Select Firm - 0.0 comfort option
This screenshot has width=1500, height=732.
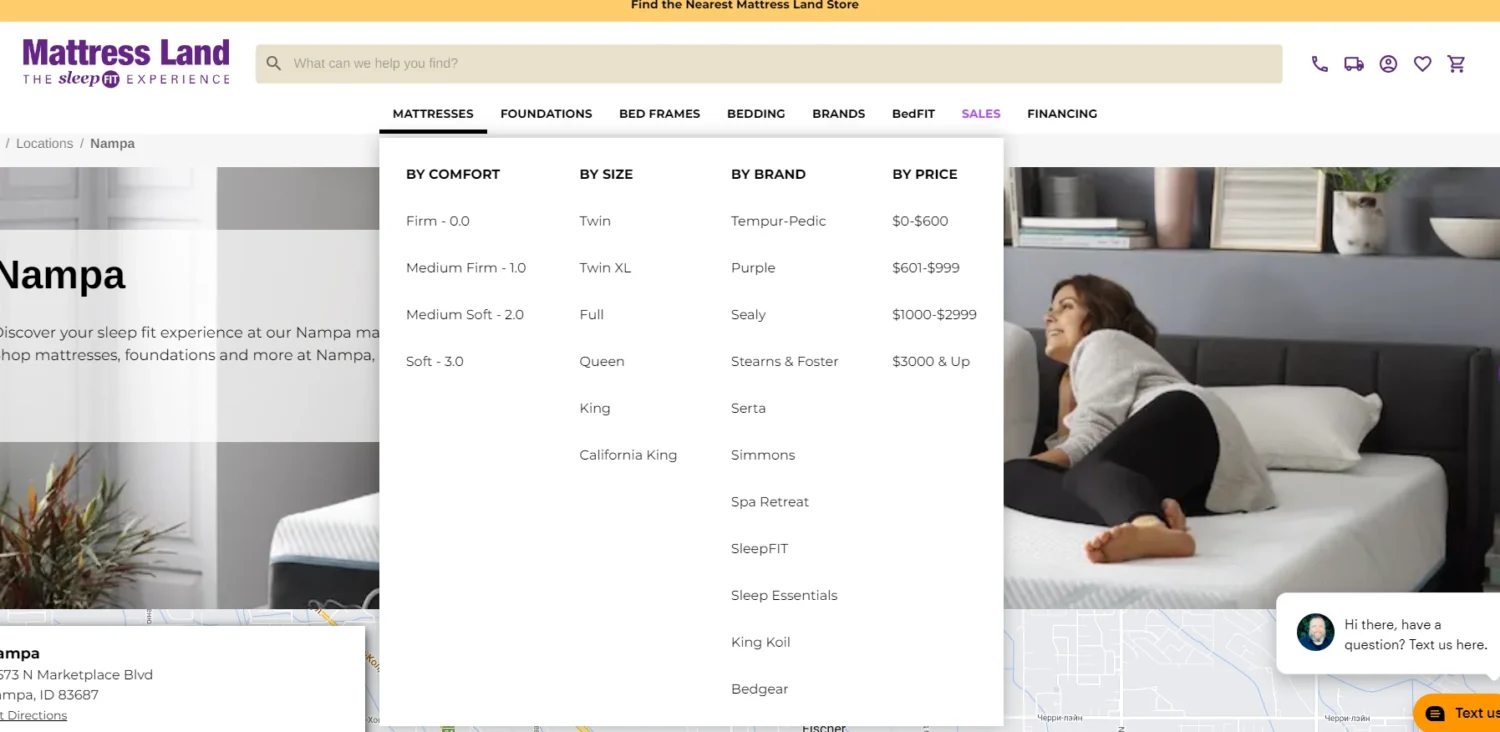[x=438, y=221]
